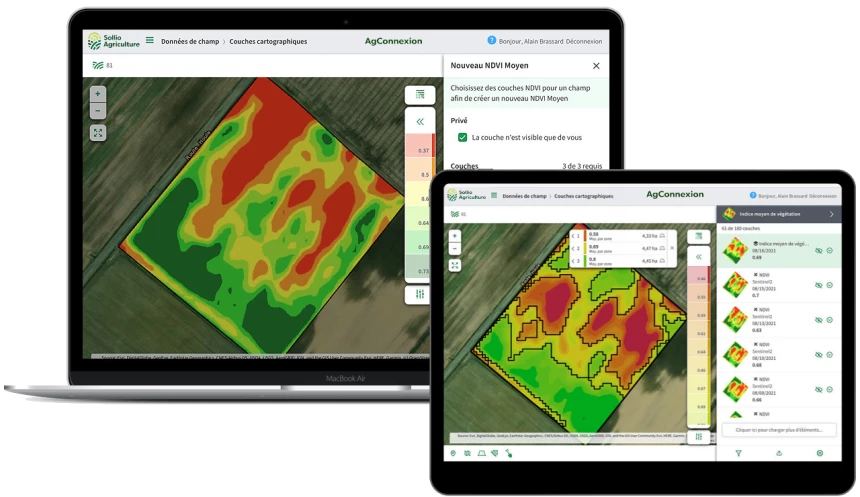Open the legend table icon on laptop map
The image size is (860, 497).
(420, 94)
